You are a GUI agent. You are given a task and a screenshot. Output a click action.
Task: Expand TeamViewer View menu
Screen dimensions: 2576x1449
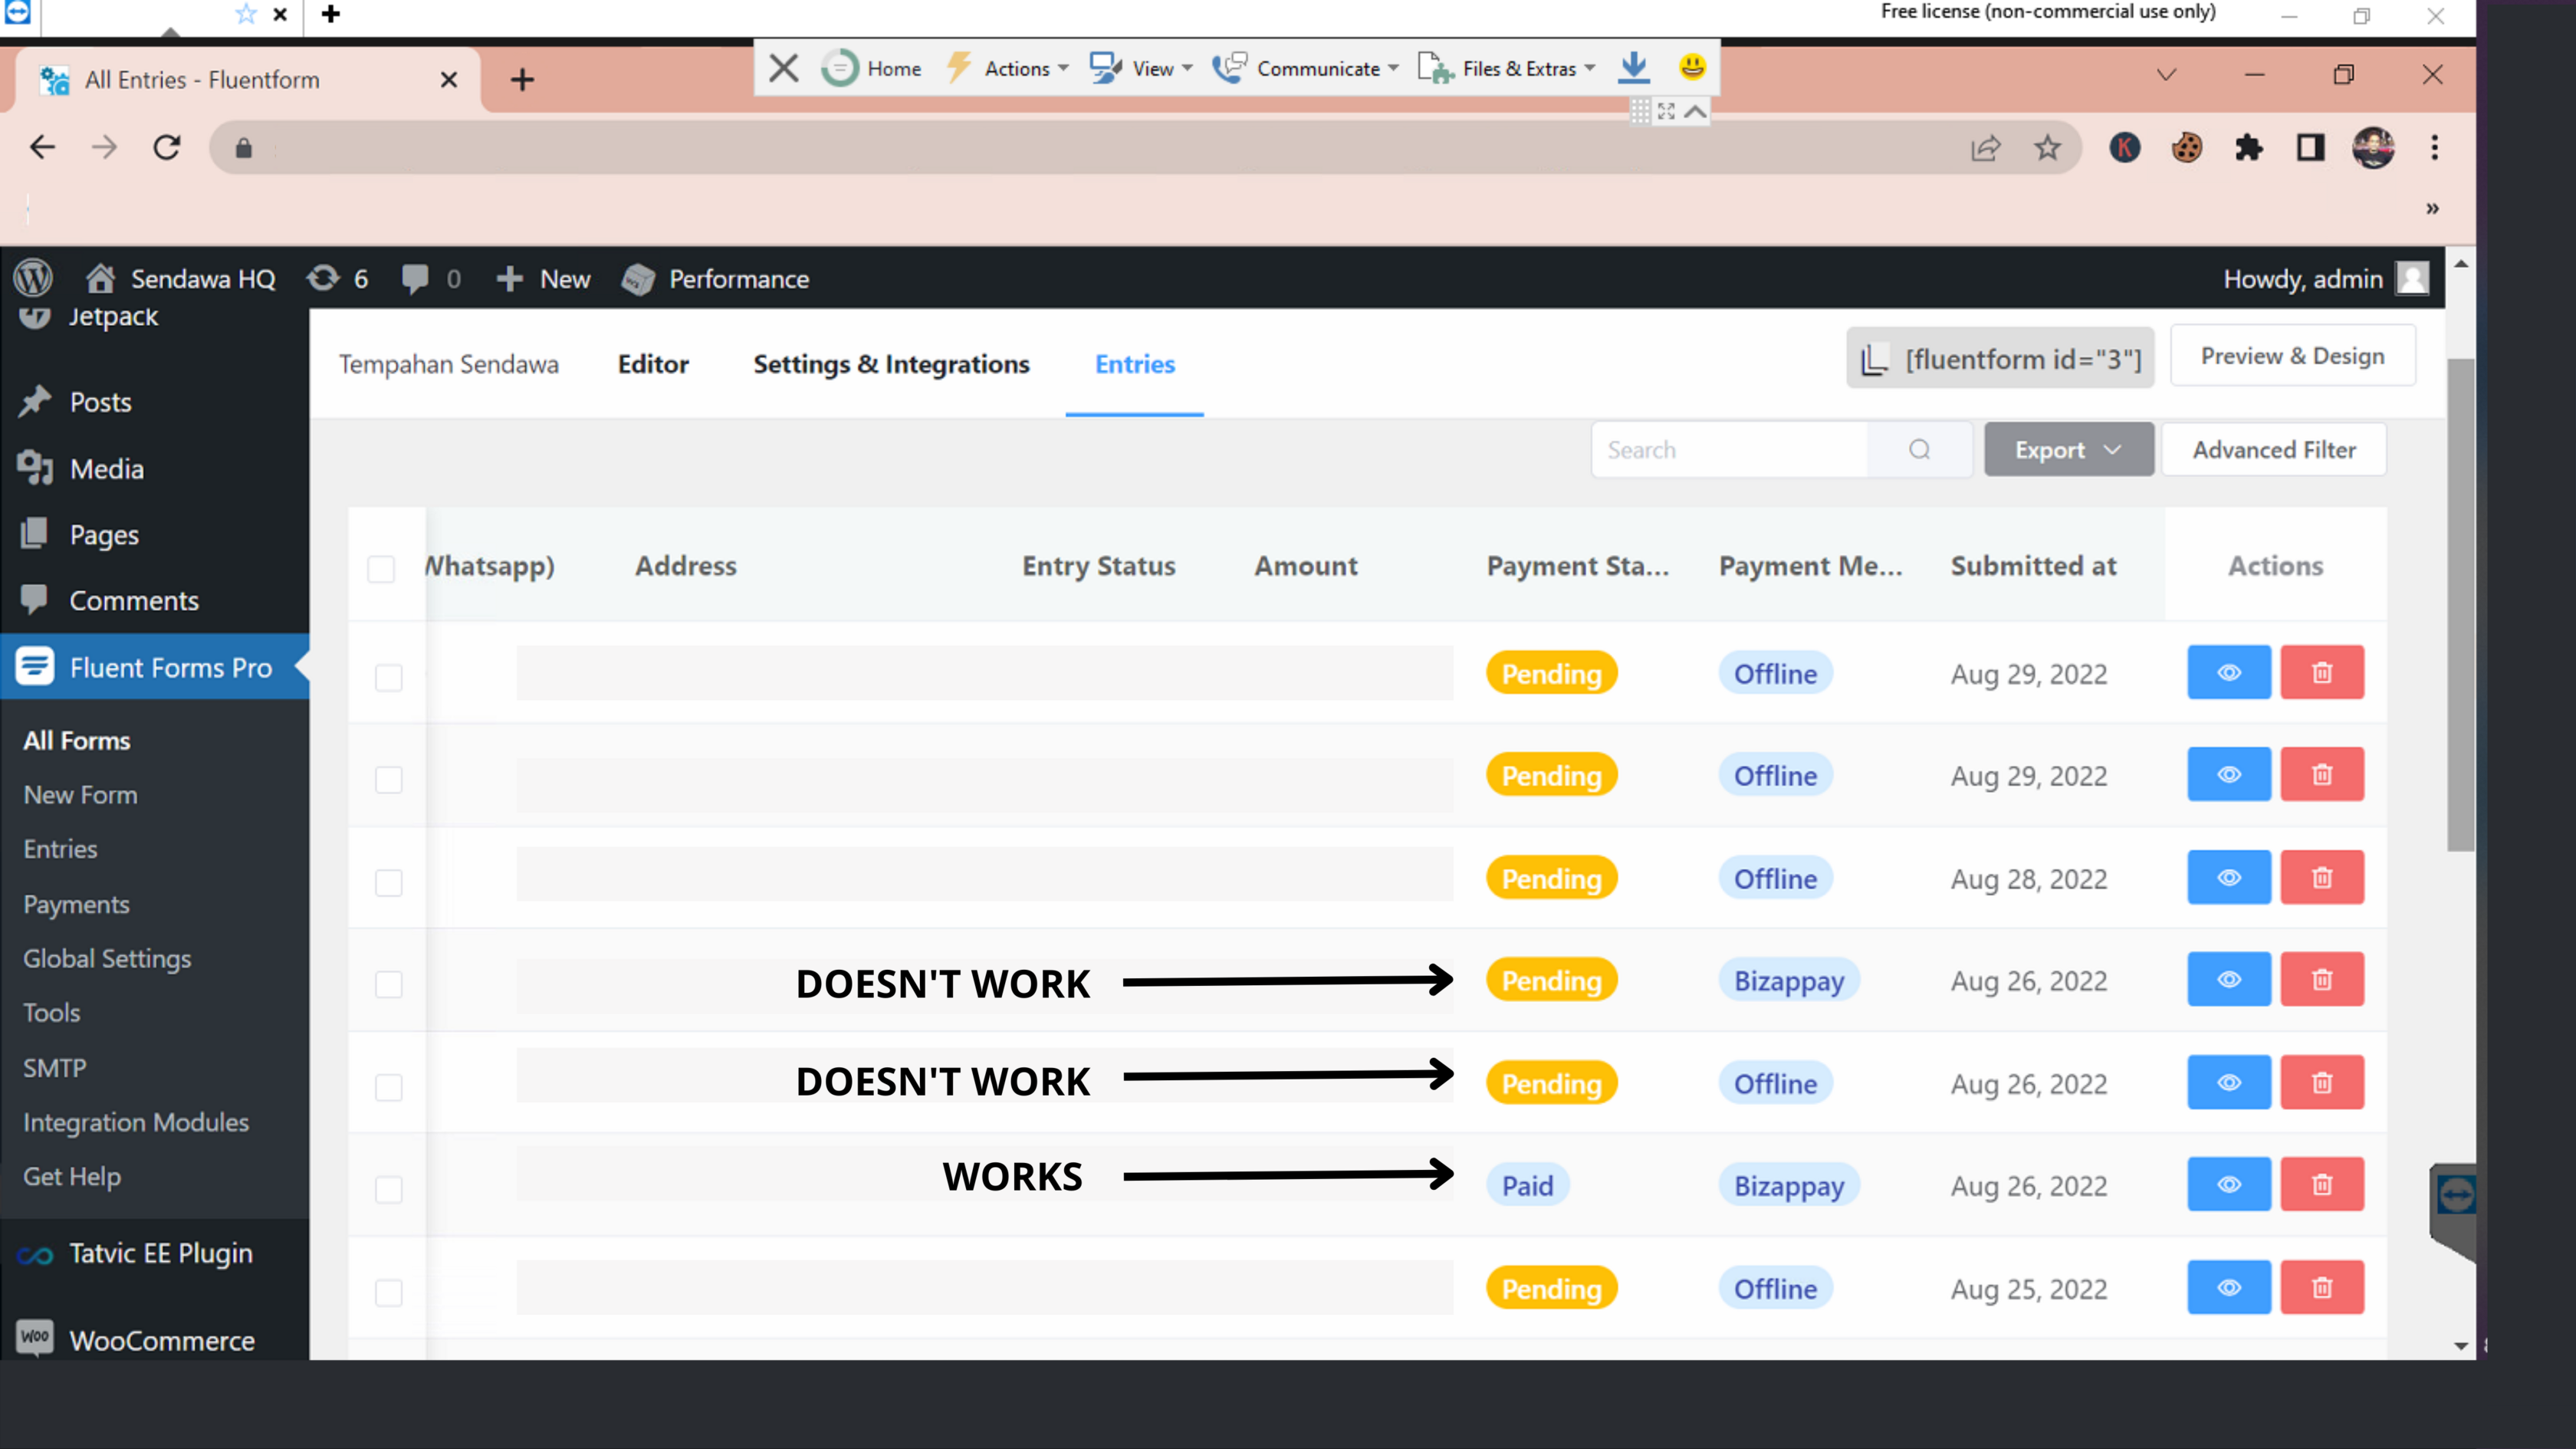1142,68
